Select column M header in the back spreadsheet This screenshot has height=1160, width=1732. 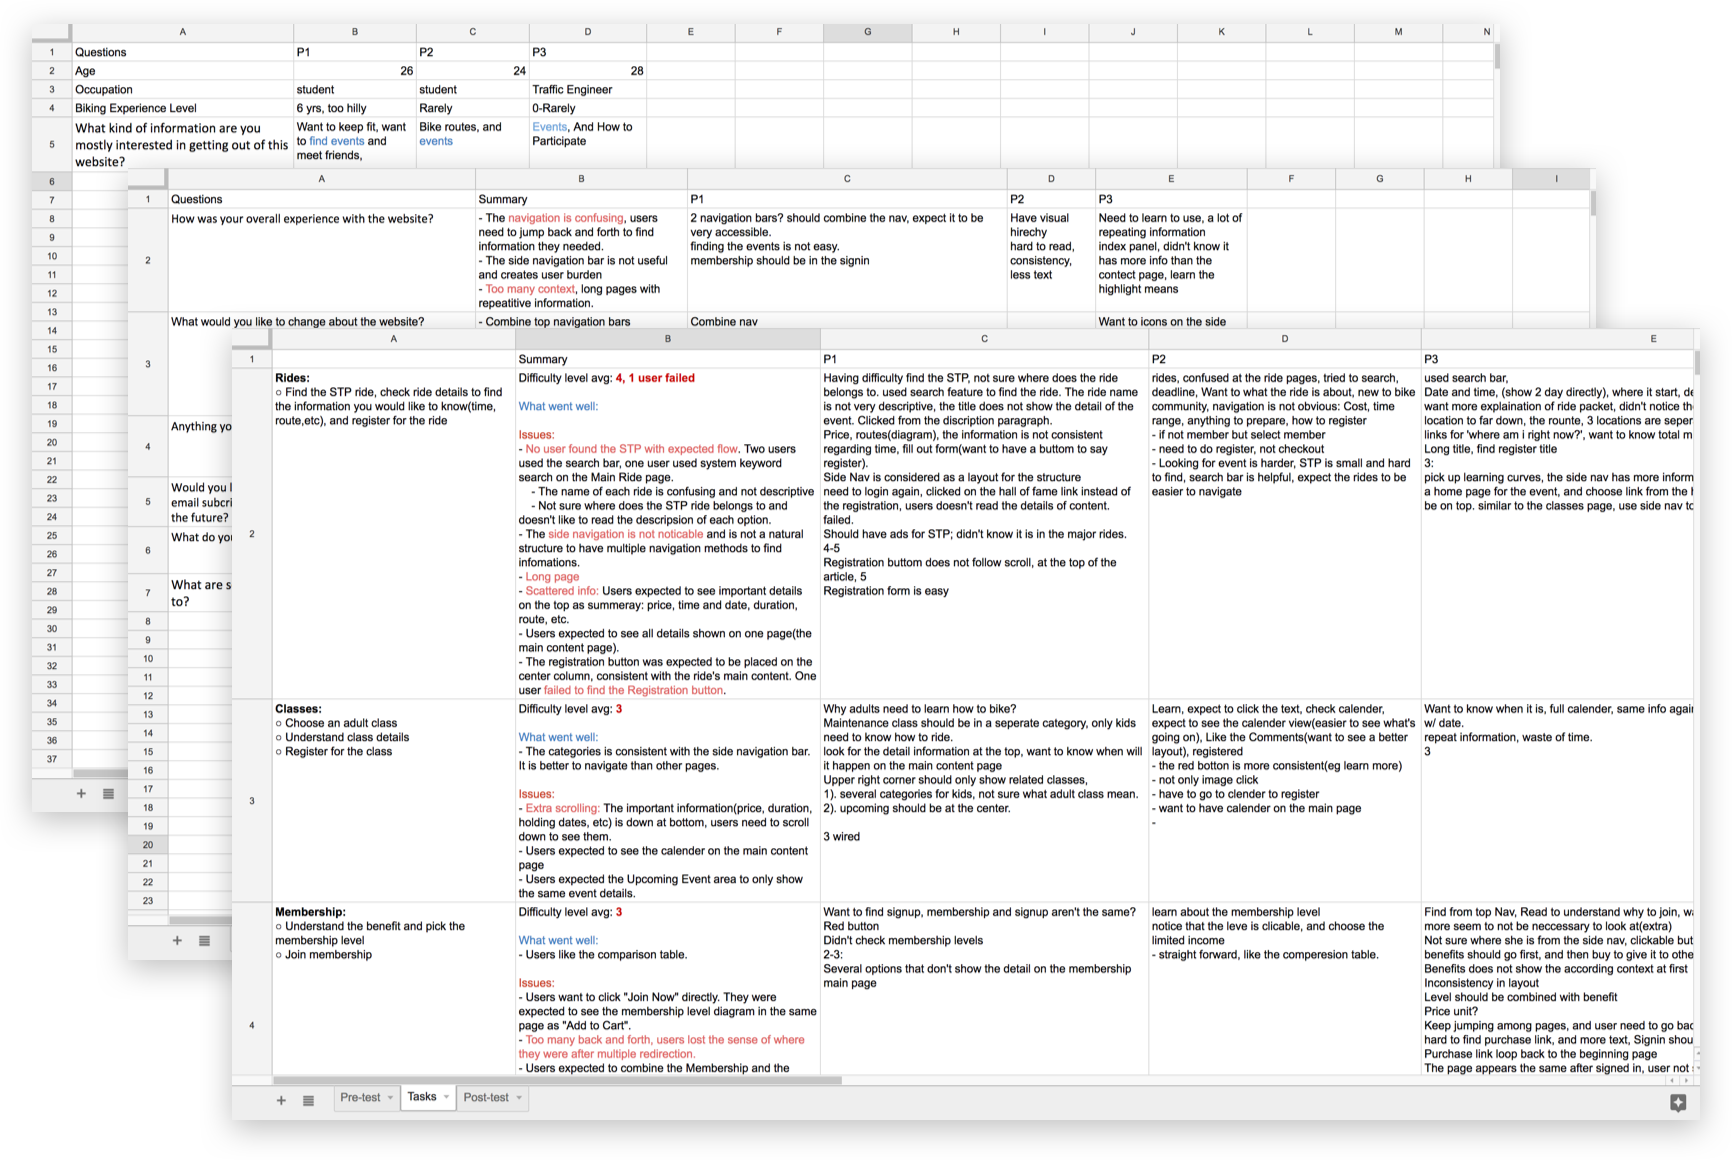[x=1398, y=32]
